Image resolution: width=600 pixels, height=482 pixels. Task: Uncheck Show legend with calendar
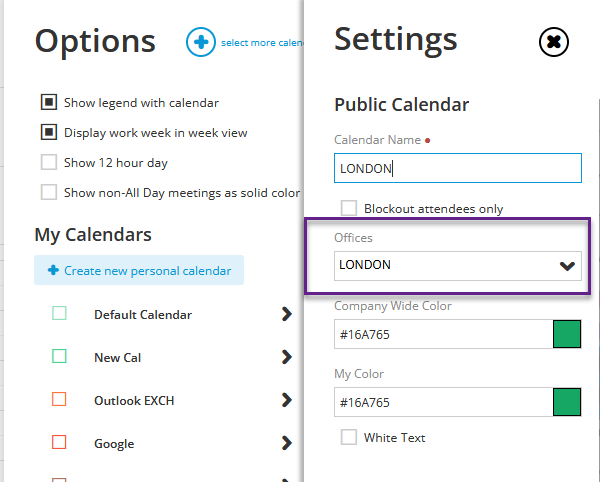coord(49,102)
